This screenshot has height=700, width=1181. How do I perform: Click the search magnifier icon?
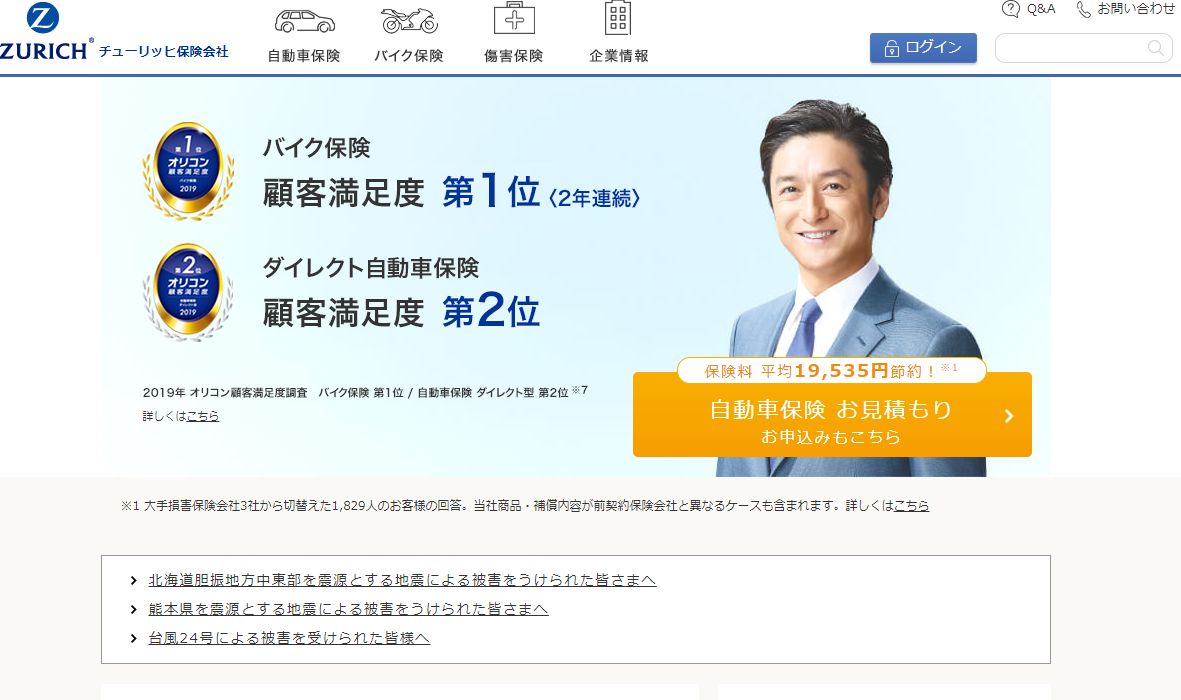tap(1155, 48)
